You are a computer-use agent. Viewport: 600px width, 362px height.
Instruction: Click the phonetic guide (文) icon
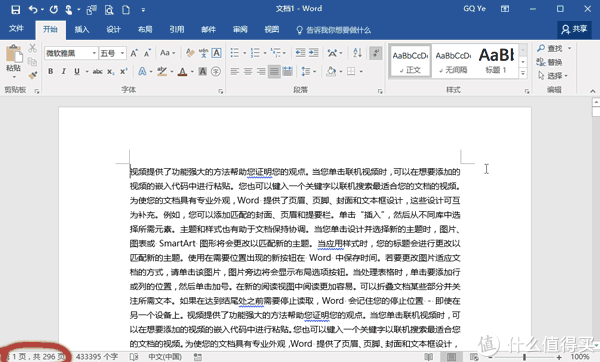tap(203, 53)
